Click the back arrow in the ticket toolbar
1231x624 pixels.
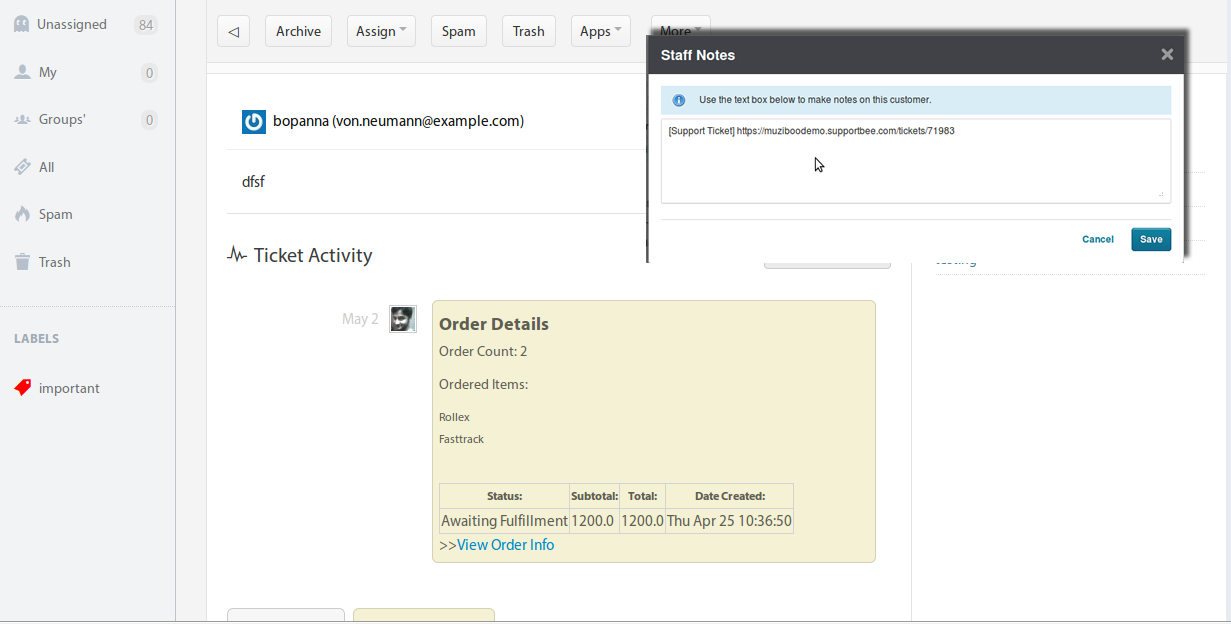pyautogui.click(x=233, y=30)
